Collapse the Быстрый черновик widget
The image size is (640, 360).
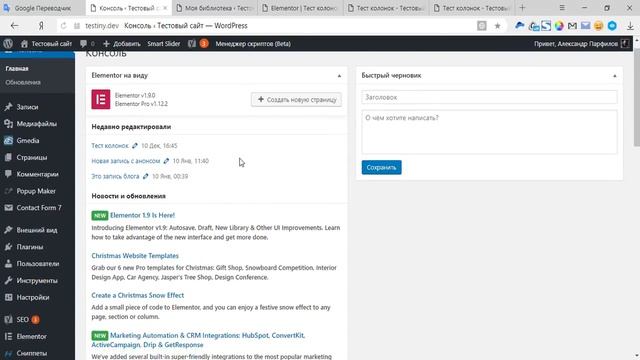pyautogui.click(x=615, y=76)
